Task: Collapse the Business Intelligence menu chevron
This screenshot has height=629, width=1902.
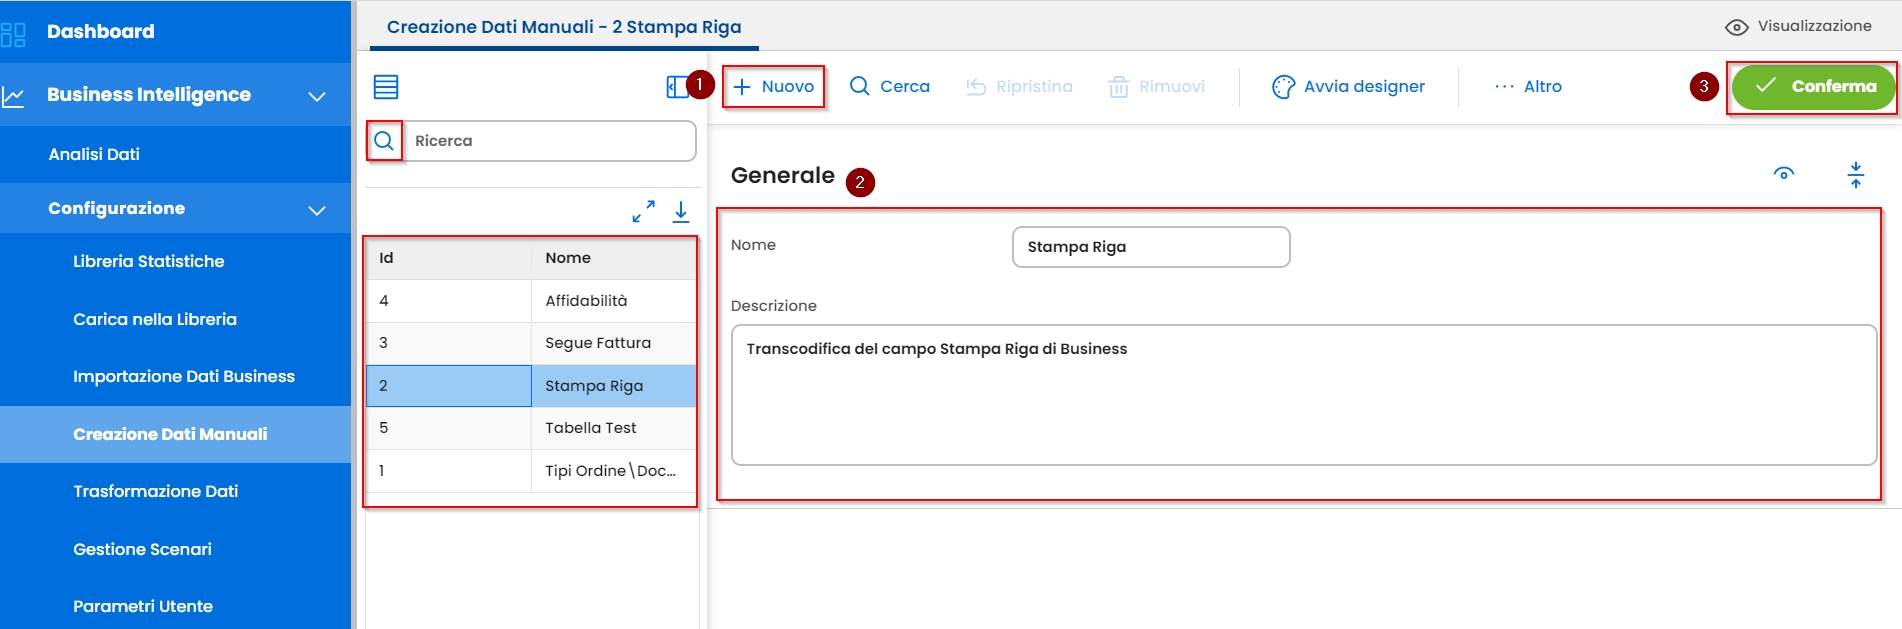Action: (317, 96)
